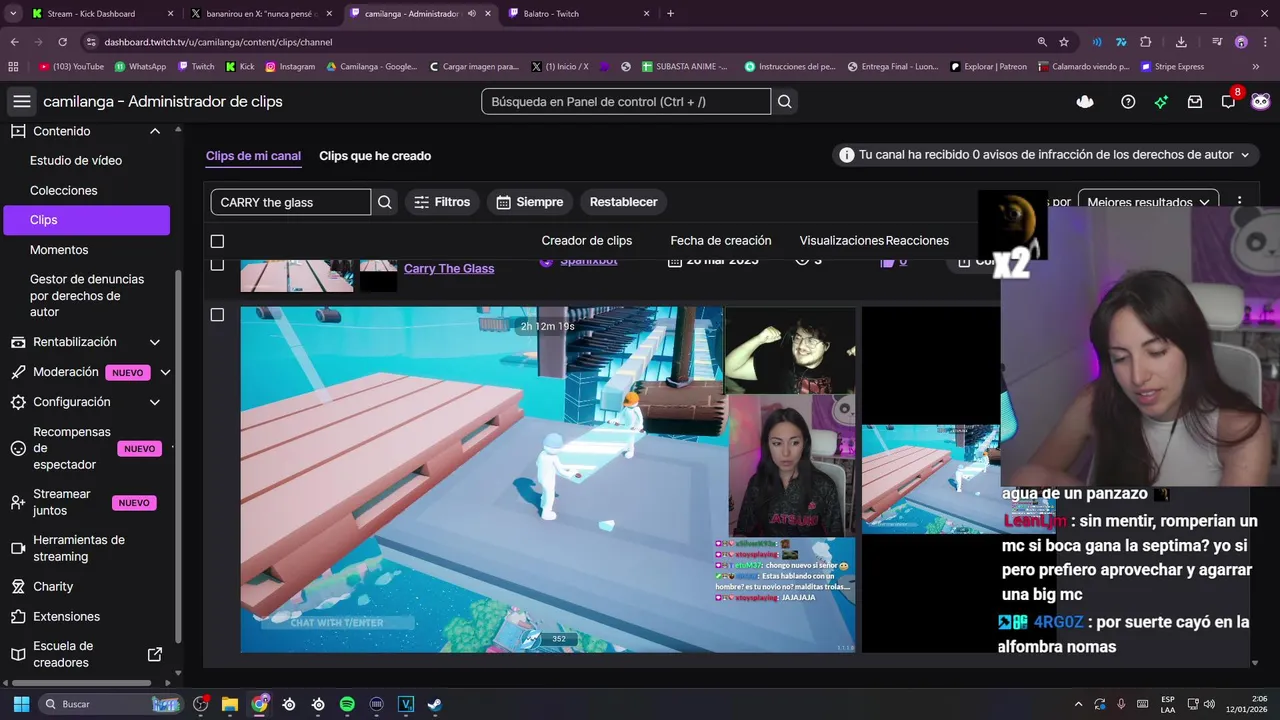Open the panda profile avatar menu
This screenshot has width=1280, height=720.
(1261, 101)
